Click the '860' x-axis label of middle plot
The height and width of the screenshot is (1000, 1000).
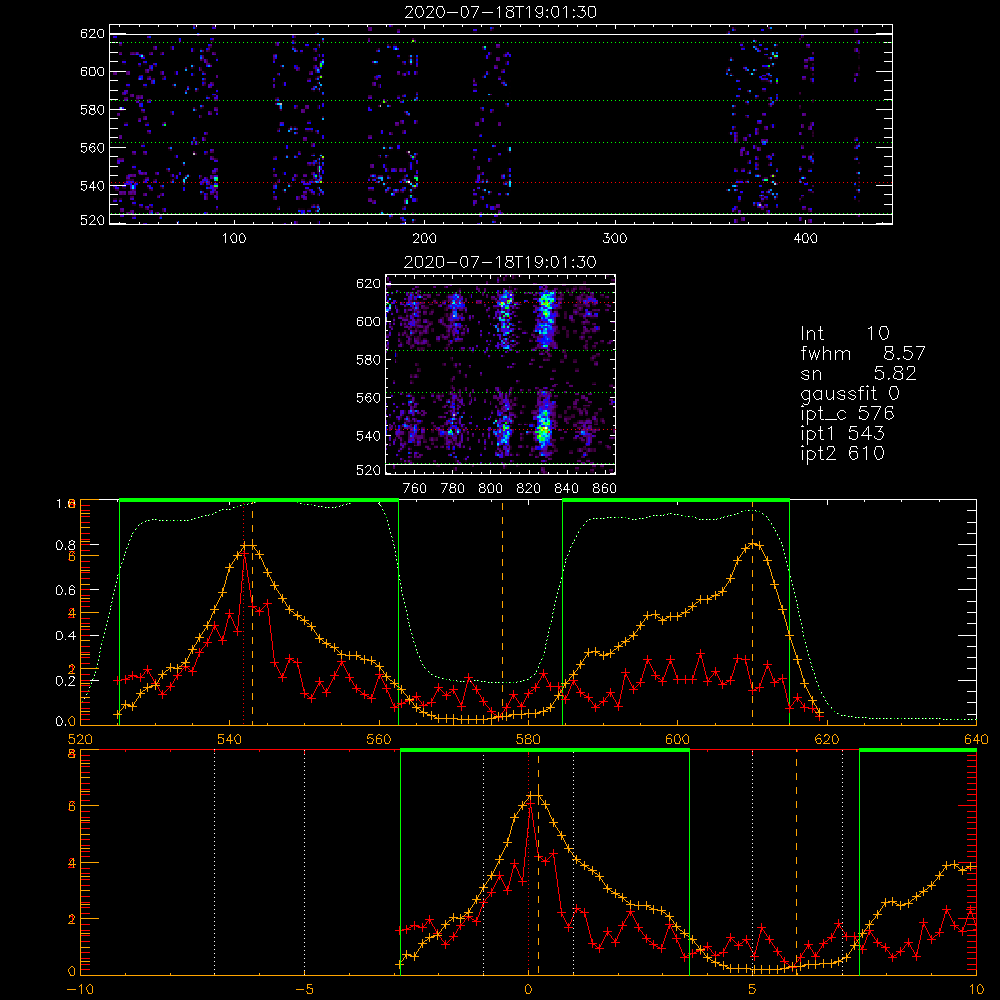(x=605, y=489)
